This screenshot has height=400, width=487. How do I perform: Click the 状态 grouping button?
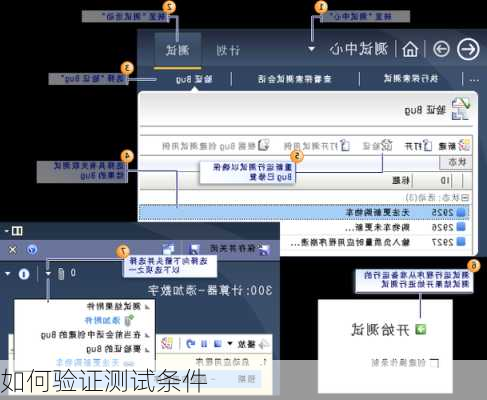pyautogui.click(x=456, y=162)
